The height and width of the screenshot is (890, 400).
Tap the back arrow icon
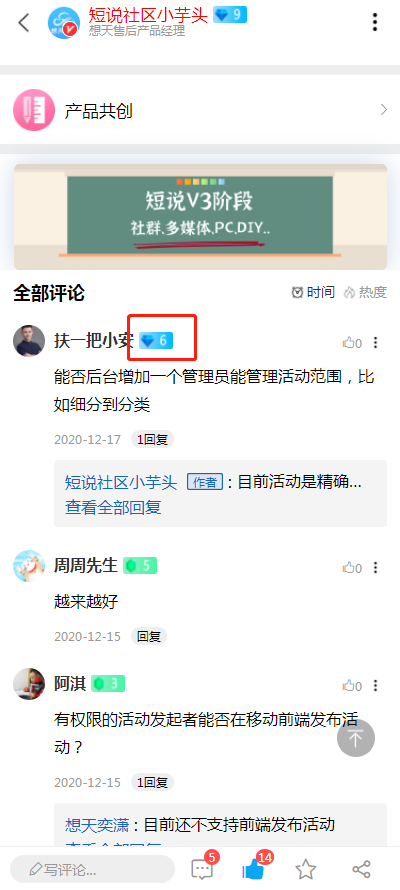click(x=23, y=23)
